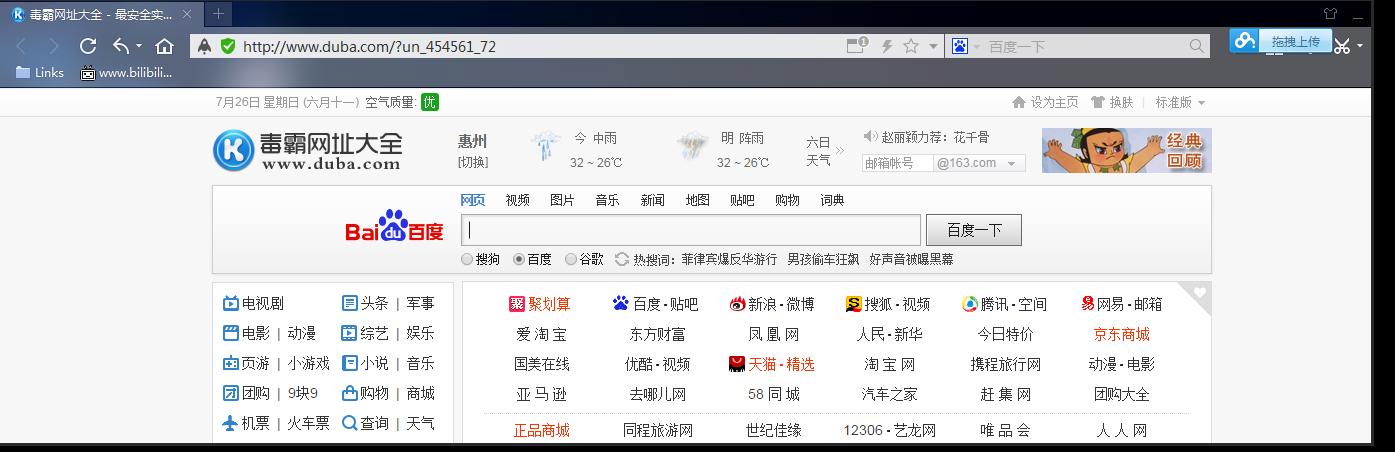Click the 电视剧 category icon link

click(253, 303)
